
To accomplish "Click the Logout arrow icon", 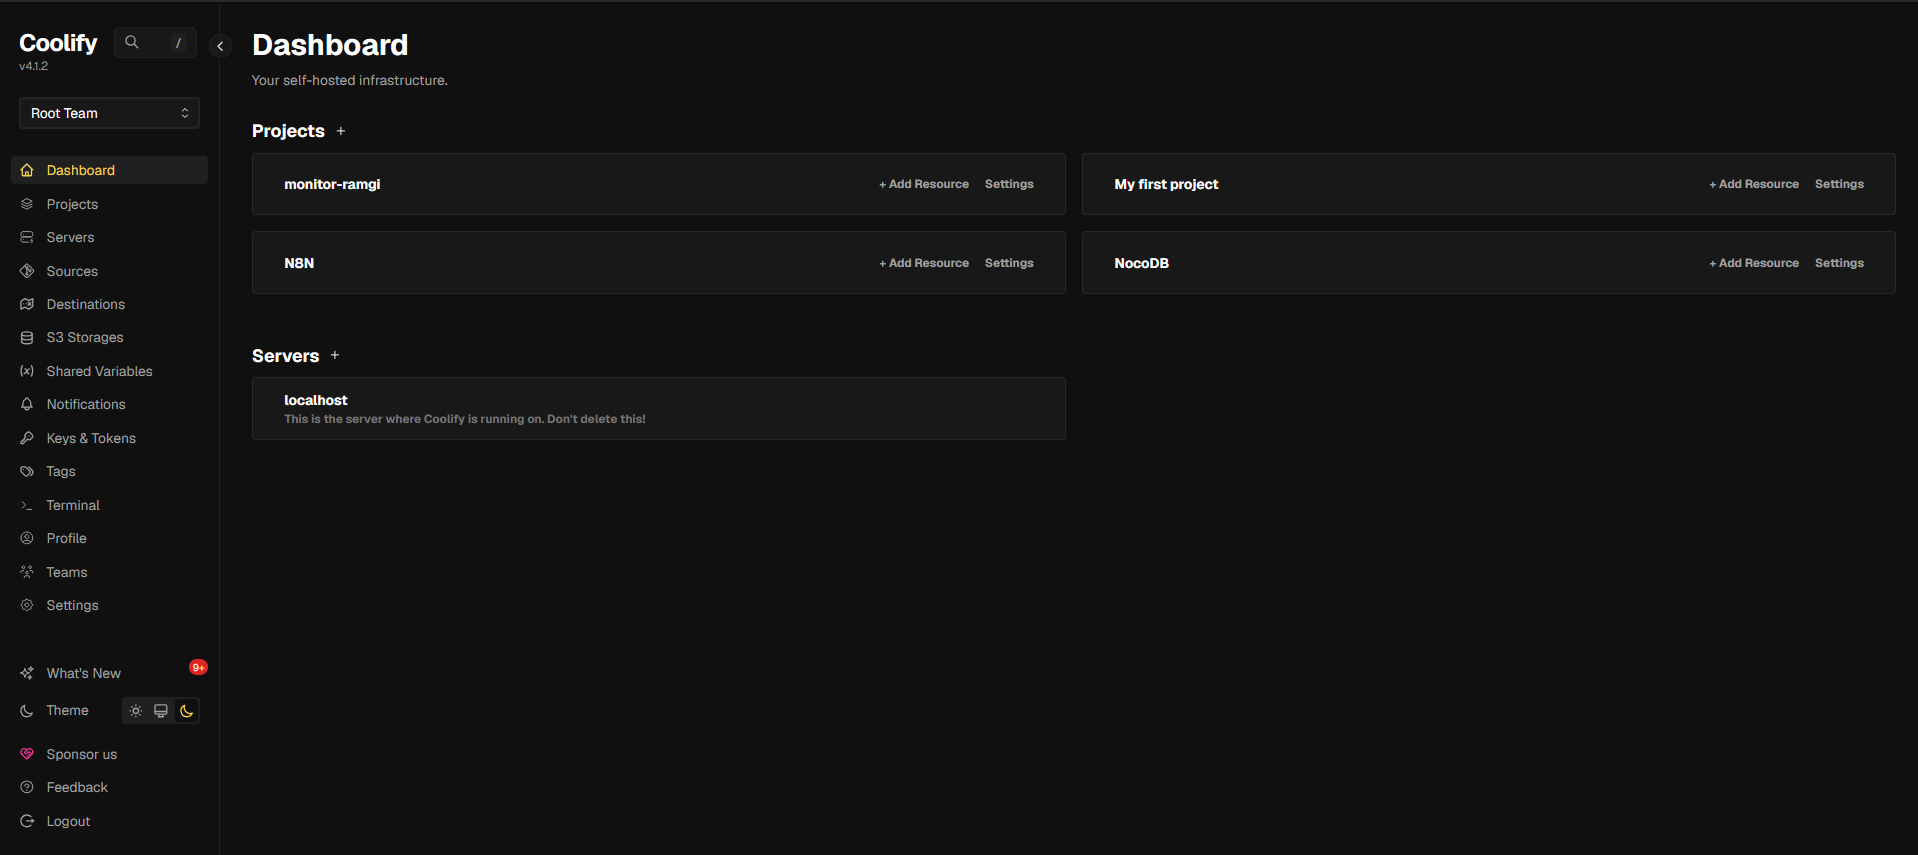I will tap(27, 821).
